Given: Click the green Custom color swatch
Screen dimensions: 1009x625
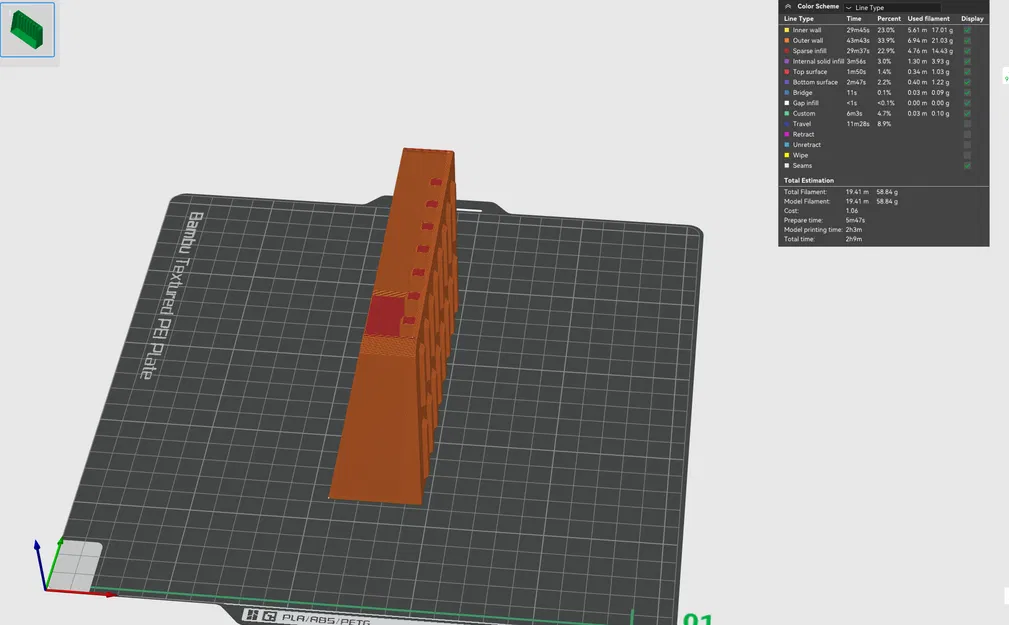Looking at the screenshot, I should point(786,113).
